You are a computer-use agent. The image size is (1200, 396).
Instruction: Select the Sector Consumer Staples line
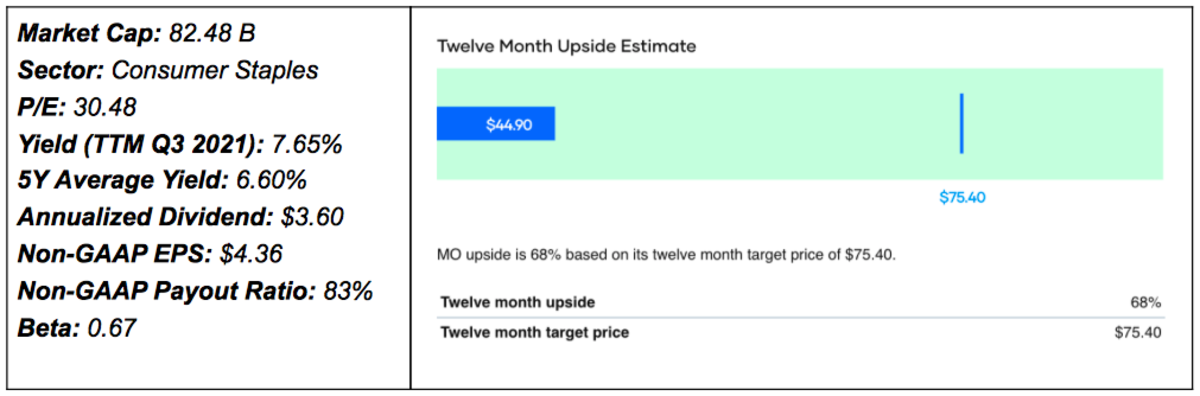(168, 70)
